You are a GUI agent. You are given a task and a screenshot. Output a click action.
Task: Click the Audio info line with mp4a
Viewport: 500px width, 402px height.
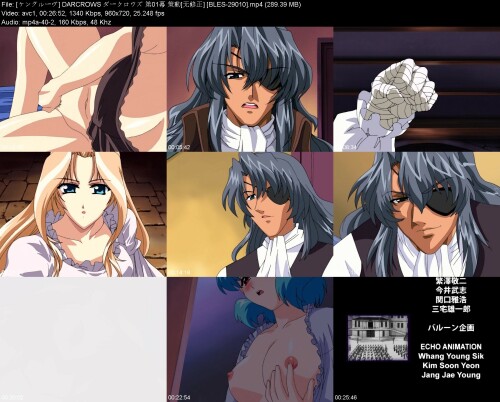56,22
